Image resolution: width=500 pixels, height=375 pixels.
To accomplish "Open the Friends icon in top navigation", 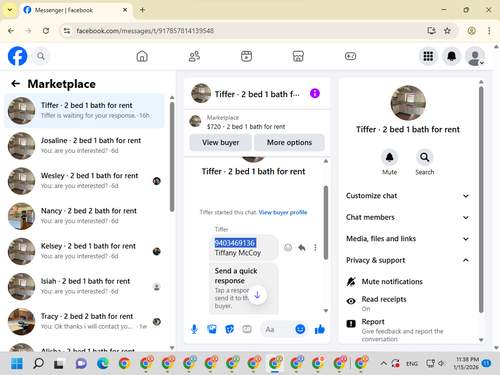I will (x=194, y=56).
